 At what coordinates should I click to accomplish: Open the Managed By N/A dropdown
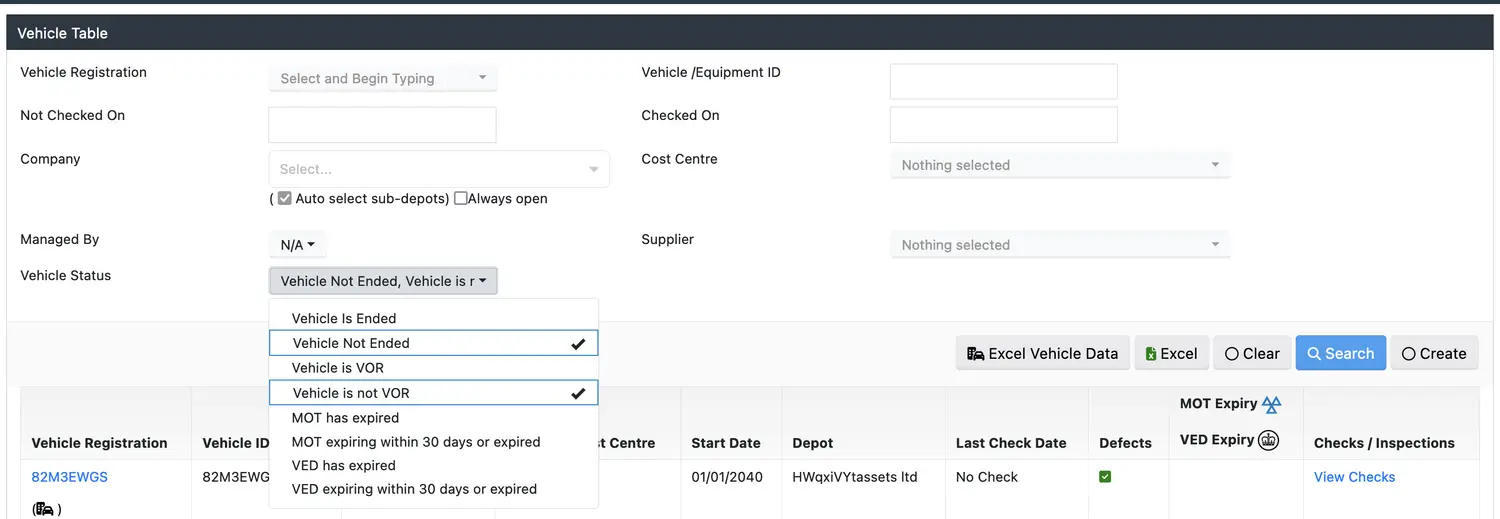click(297, 245)
